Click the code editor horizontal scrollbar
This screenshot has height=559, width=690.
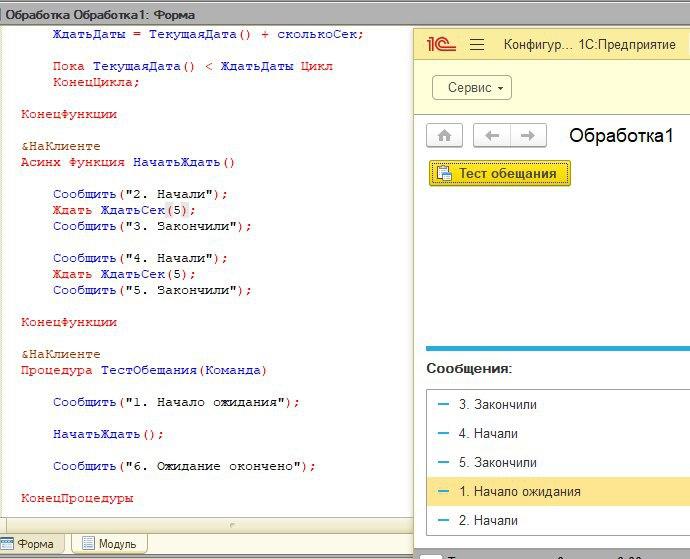tap(209, 525)
